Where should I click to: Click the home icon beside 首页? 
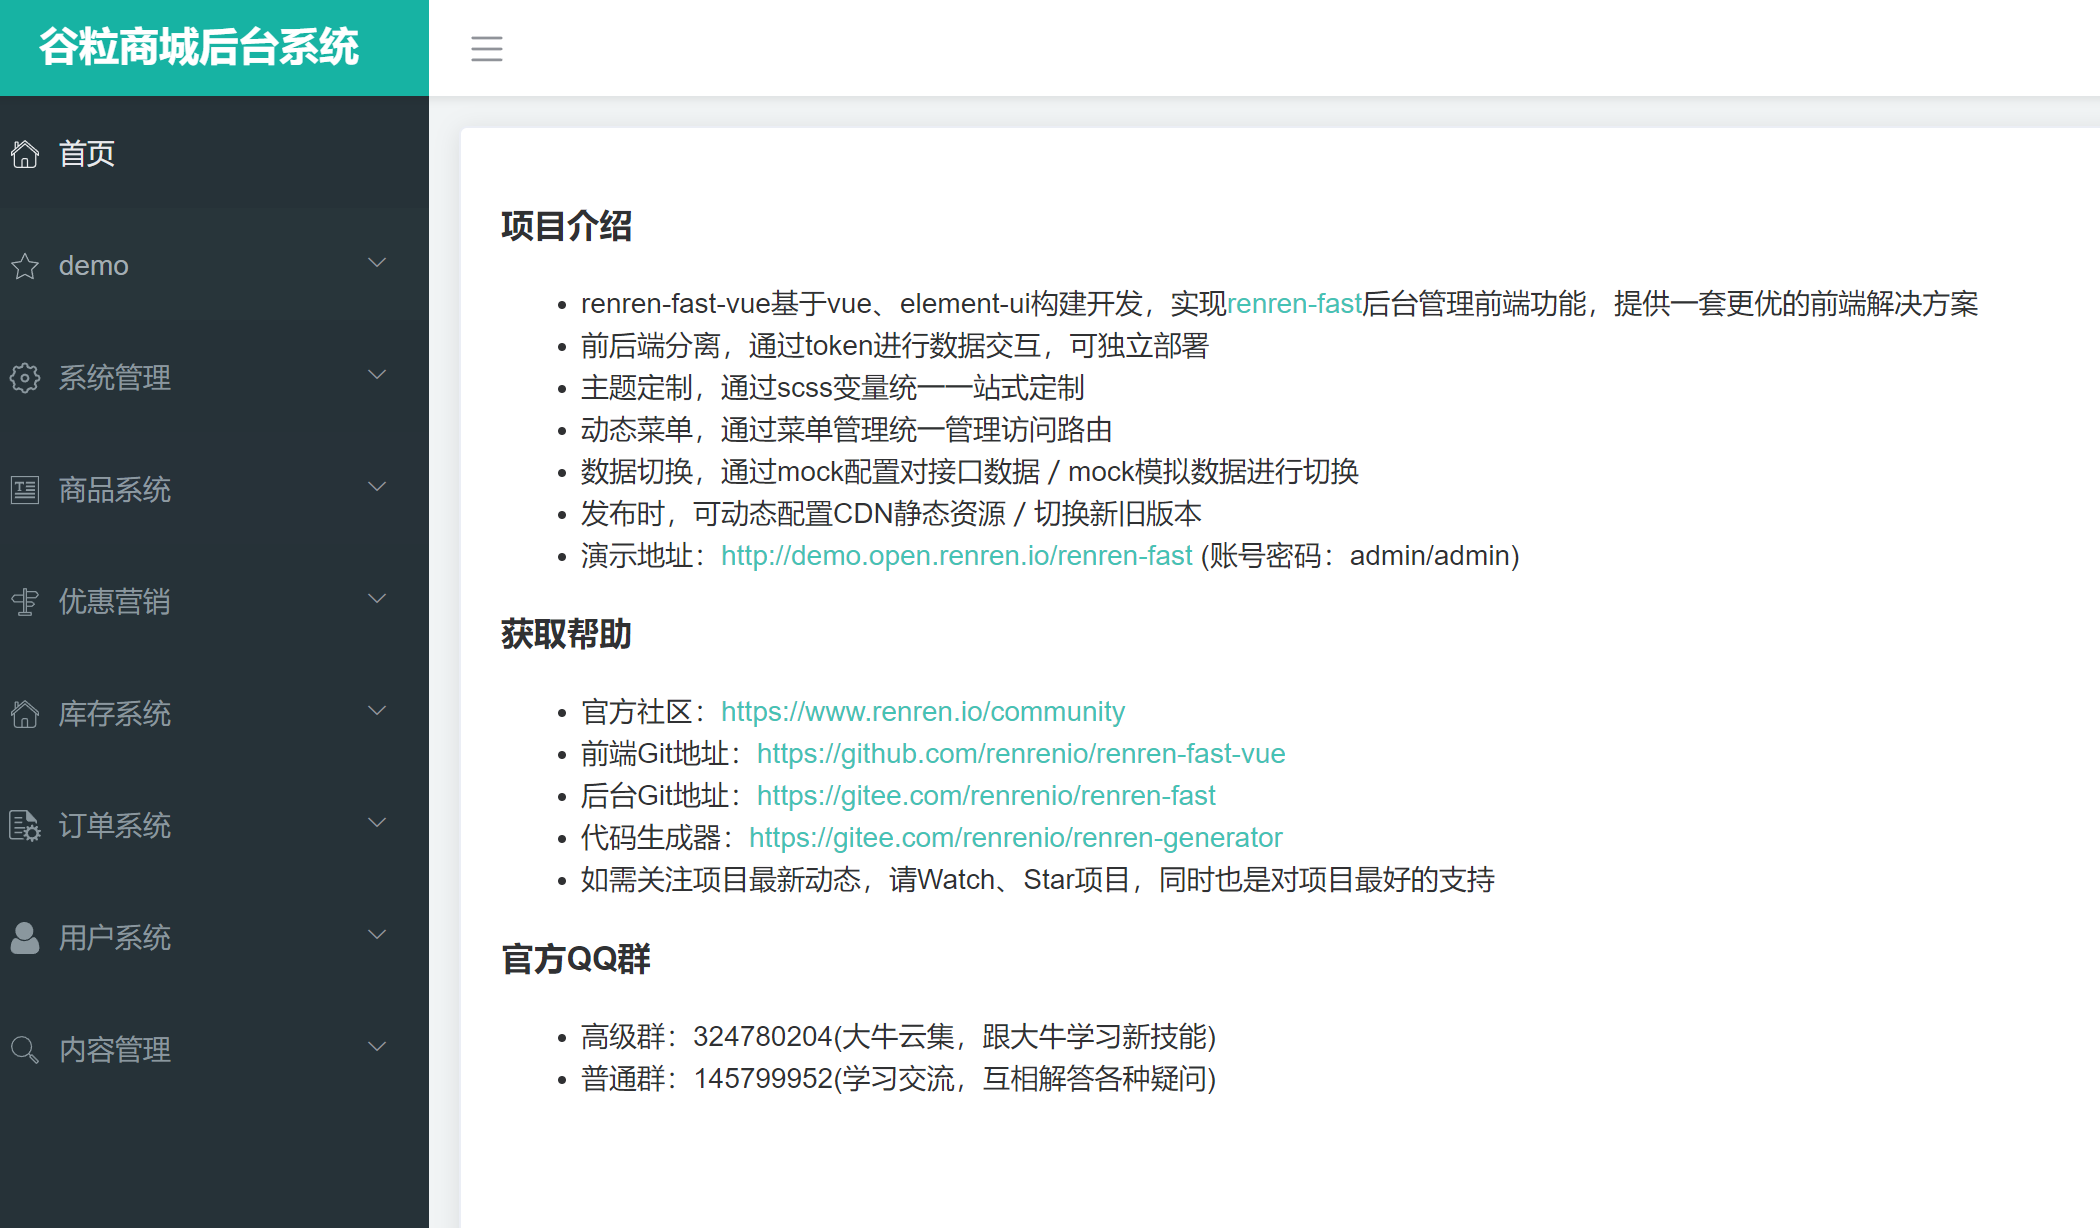pos(25,154)
